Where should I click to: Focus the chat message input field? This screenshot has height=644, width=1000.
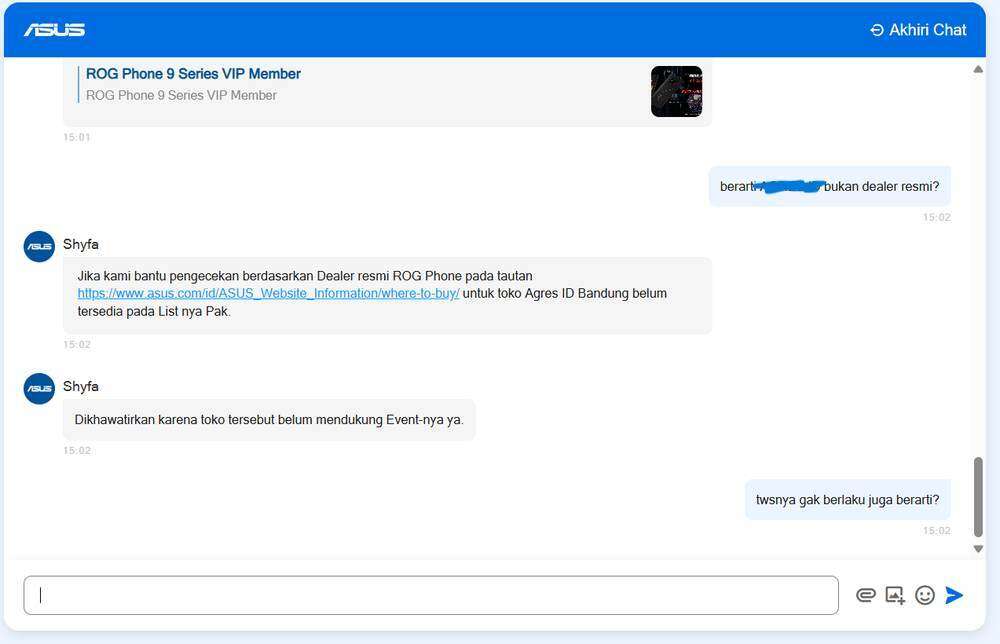431,596
